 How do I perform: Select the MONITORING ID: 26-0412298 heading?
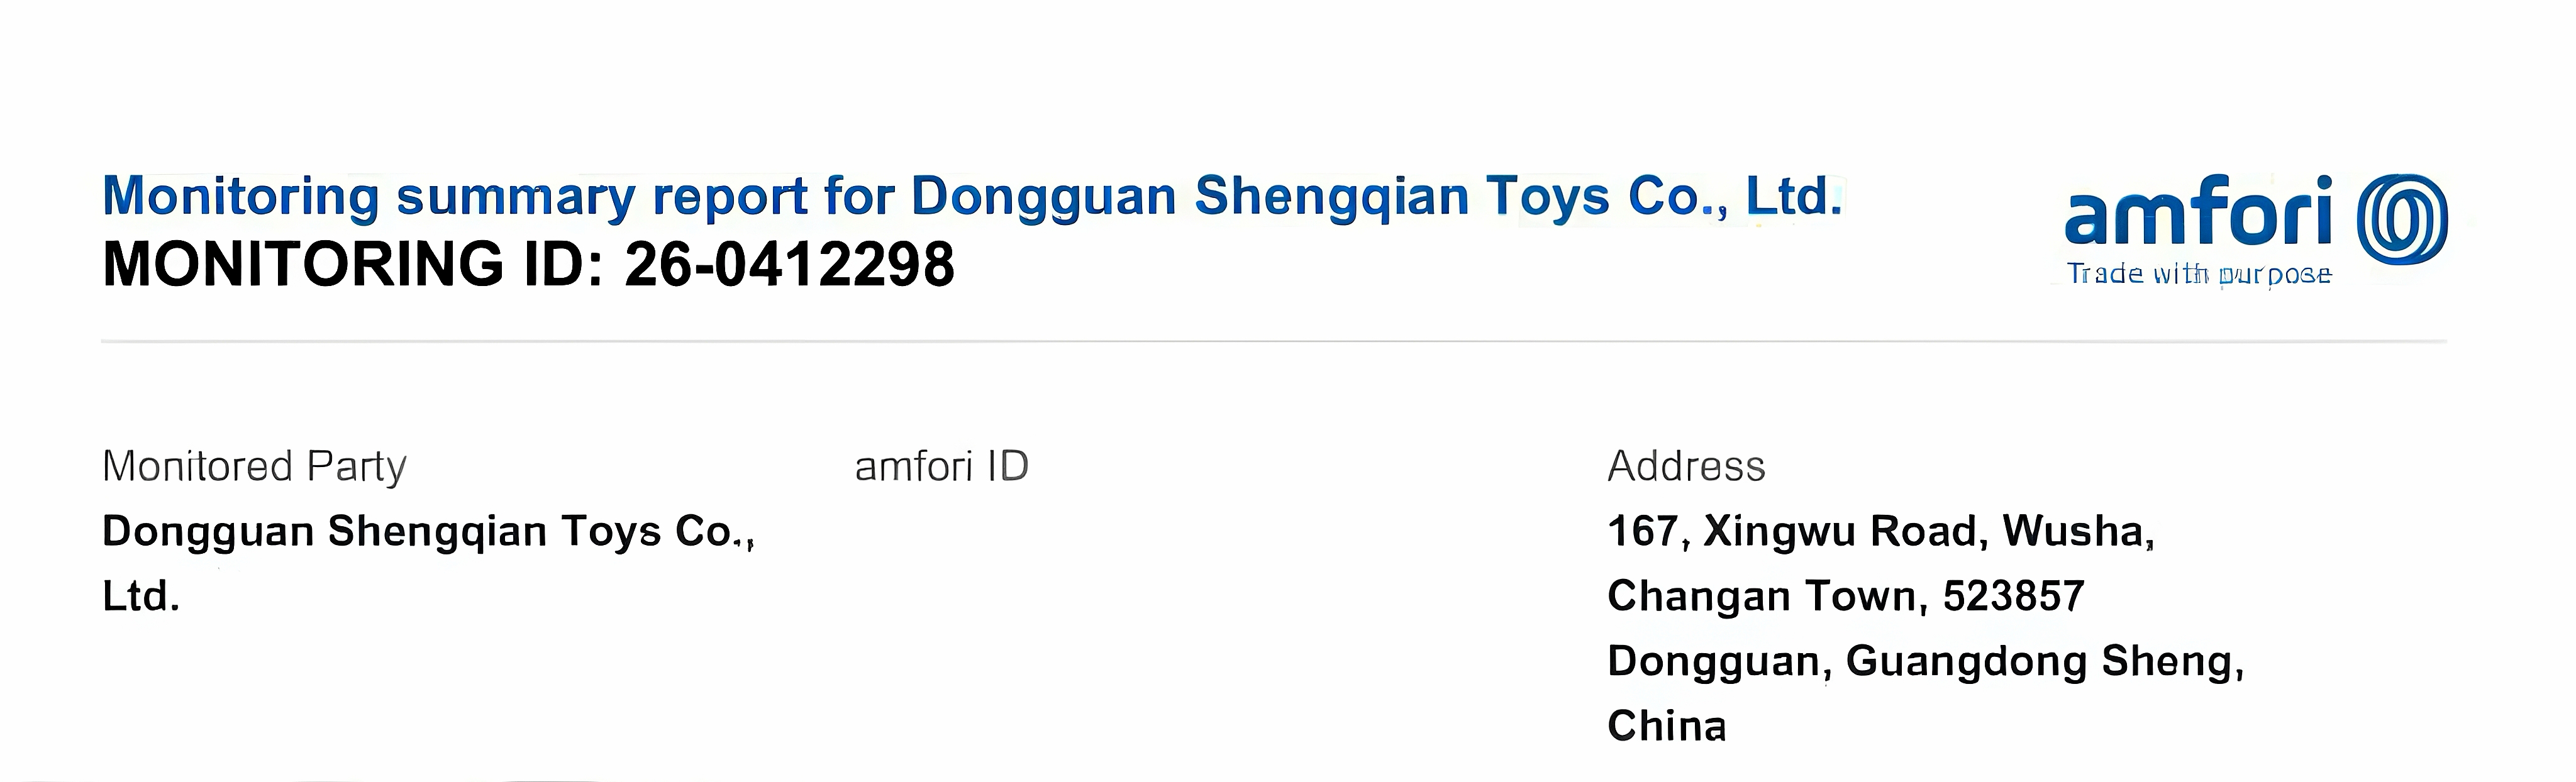528,264
